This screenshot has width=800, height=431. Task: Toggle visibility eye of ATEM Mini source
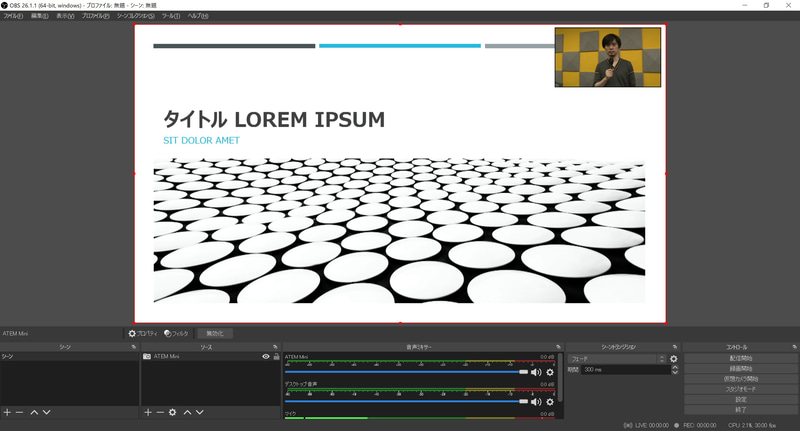(x=266, y=357)
